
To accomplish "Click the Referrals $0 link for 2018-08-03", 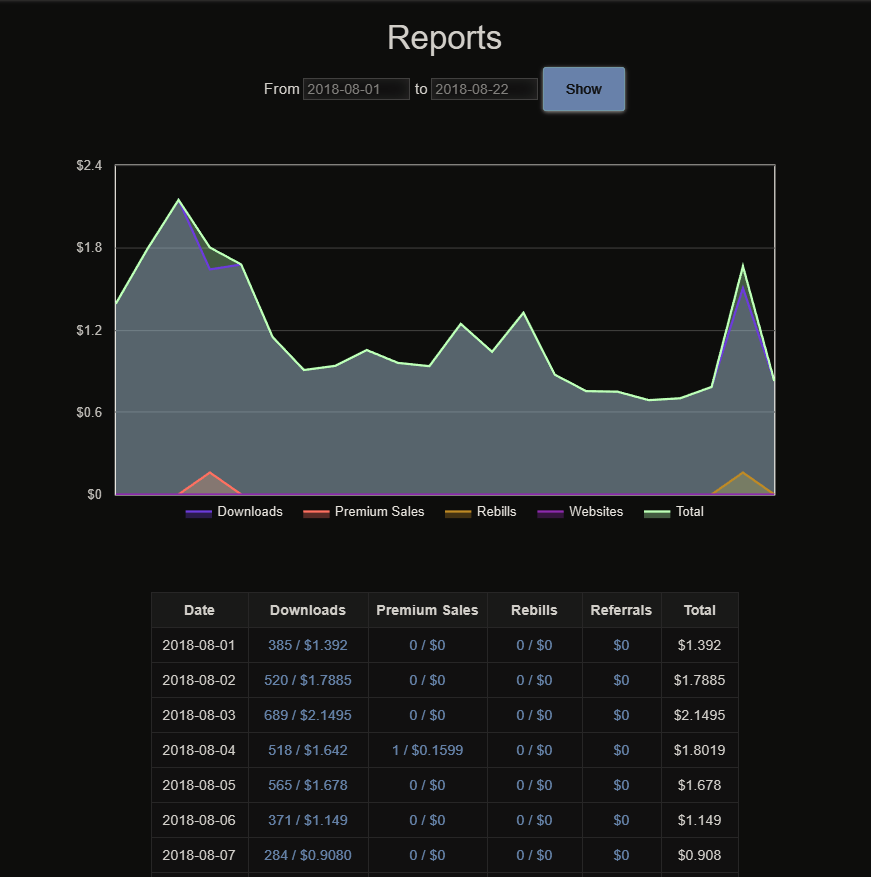I will pyautogui.click(x=621, y=715).
